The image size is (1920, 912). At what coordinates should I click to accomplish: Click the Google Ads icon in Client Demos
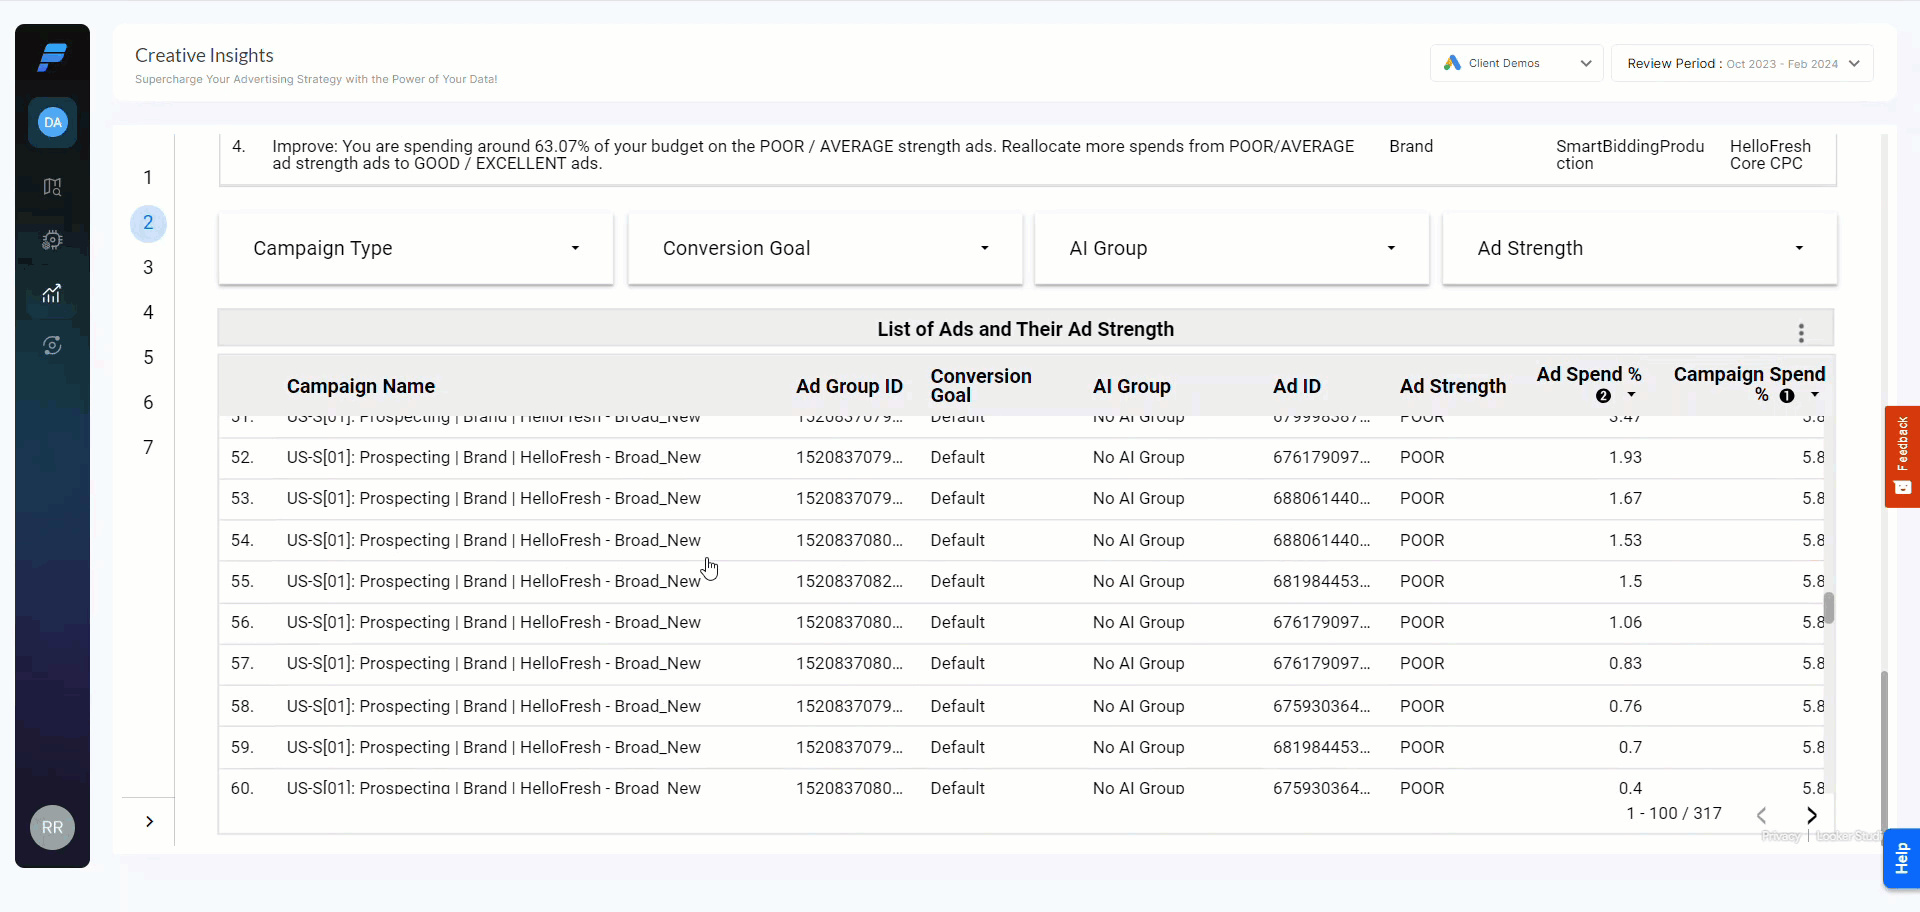(1452, 63)
